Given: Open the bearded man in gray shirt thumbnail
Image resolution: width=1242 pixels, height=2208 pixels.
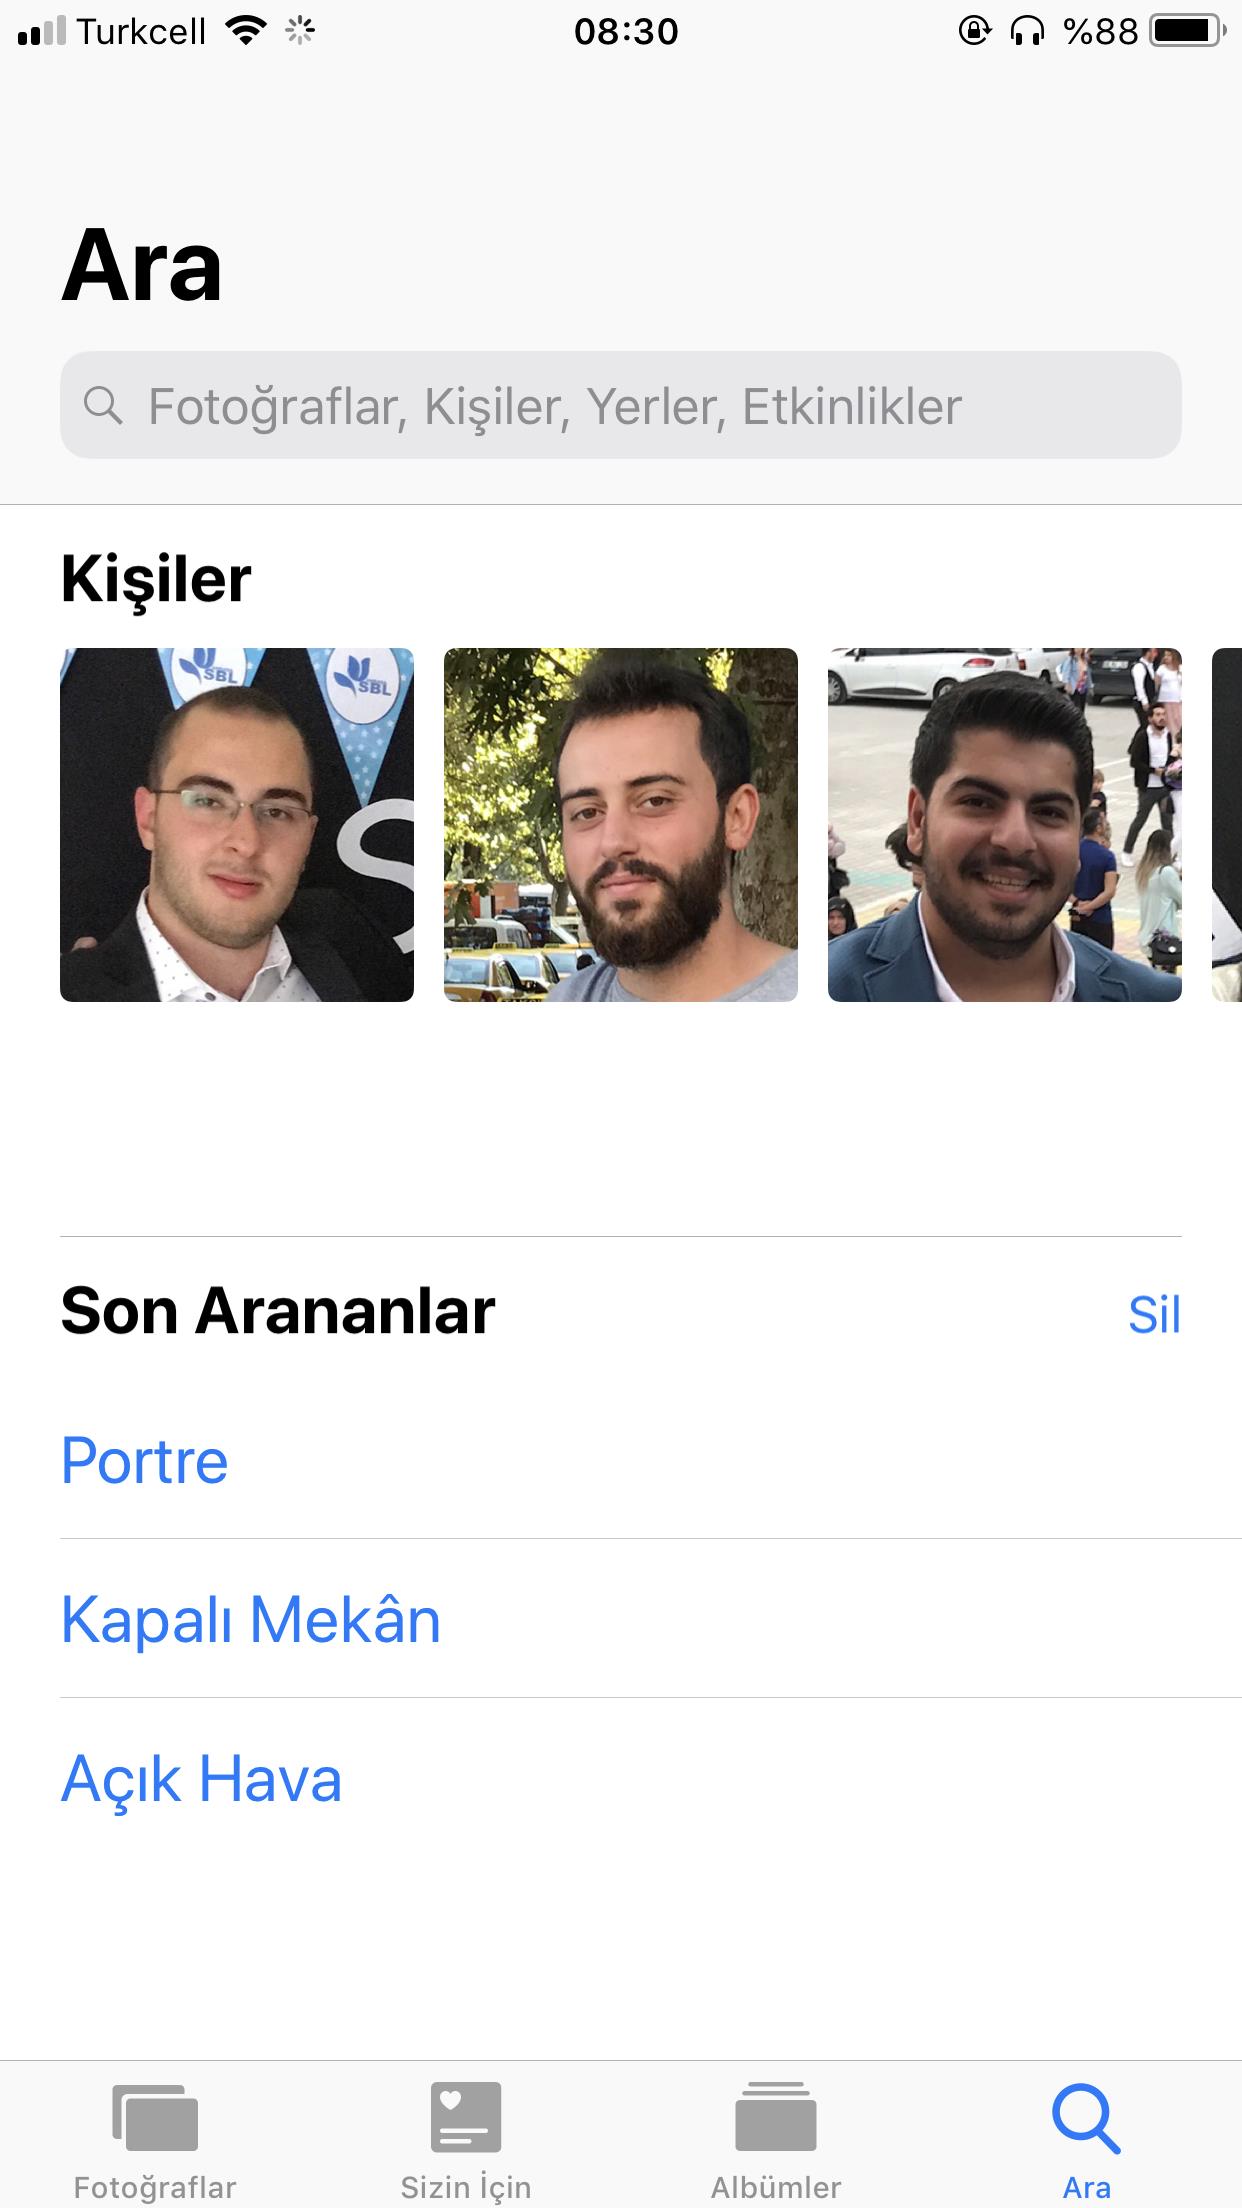Looking at the screenshot, I should point(621,825).
